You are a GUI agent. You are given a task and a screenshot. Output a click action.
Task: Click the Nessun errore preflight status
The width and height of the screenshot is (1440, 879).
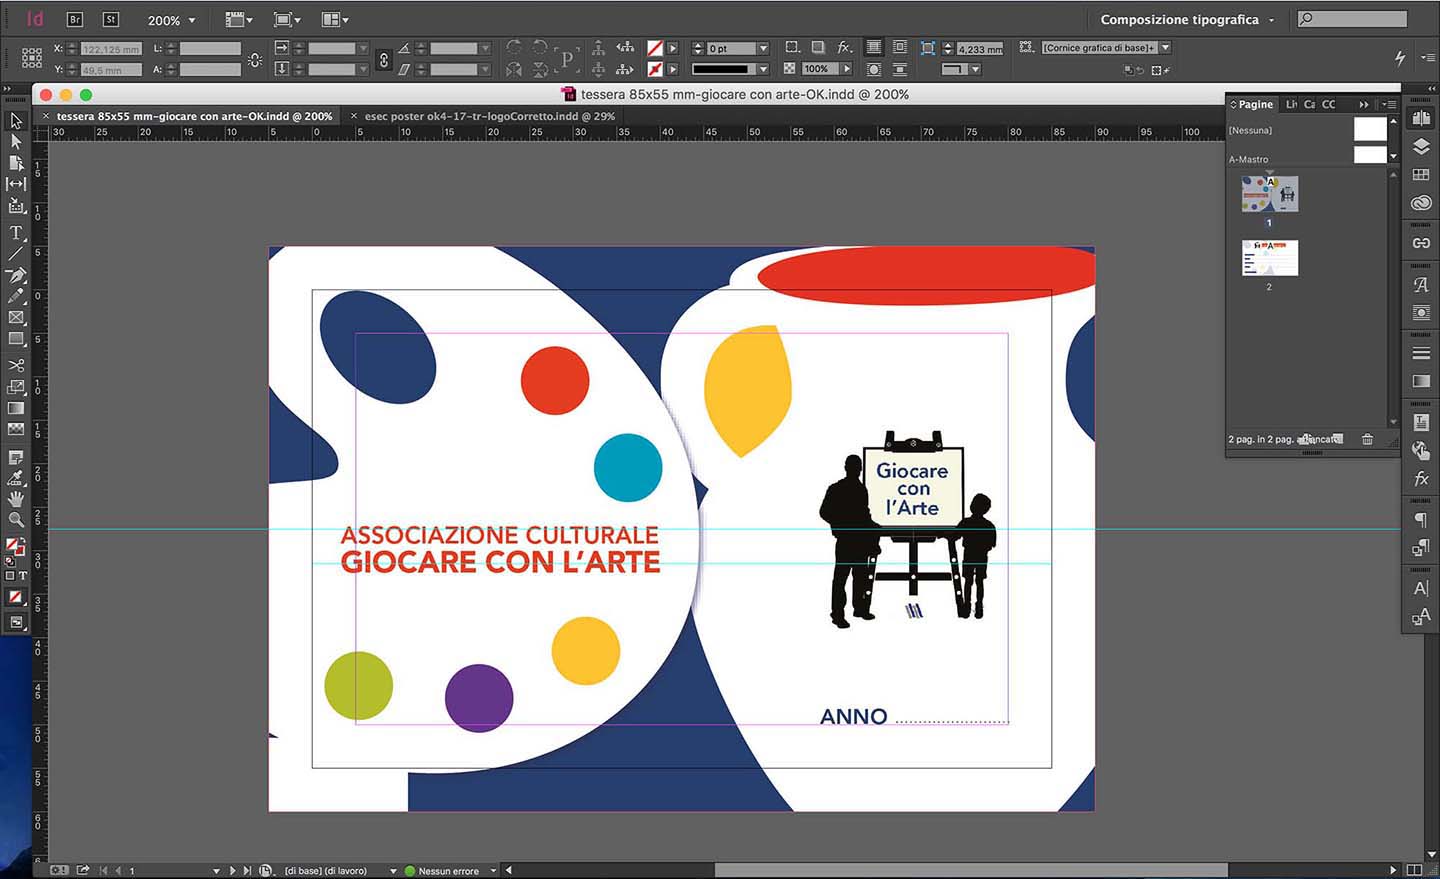pos(448,871)
